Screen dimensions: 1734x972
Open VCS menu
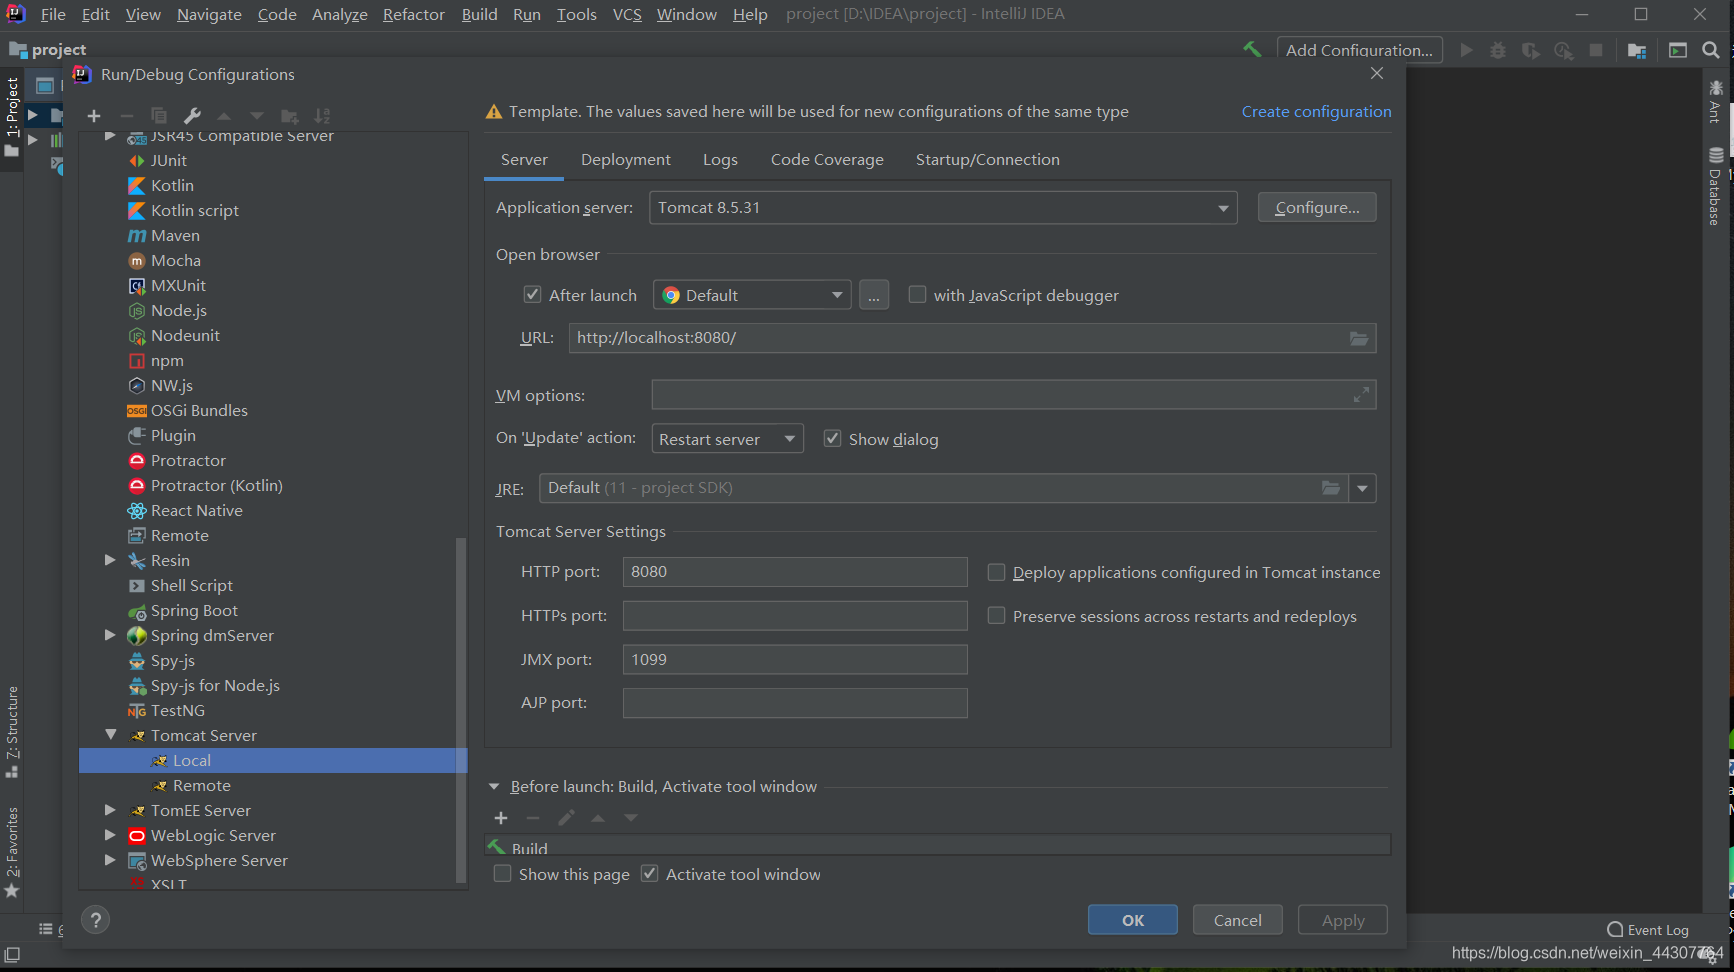click(627, 14)
